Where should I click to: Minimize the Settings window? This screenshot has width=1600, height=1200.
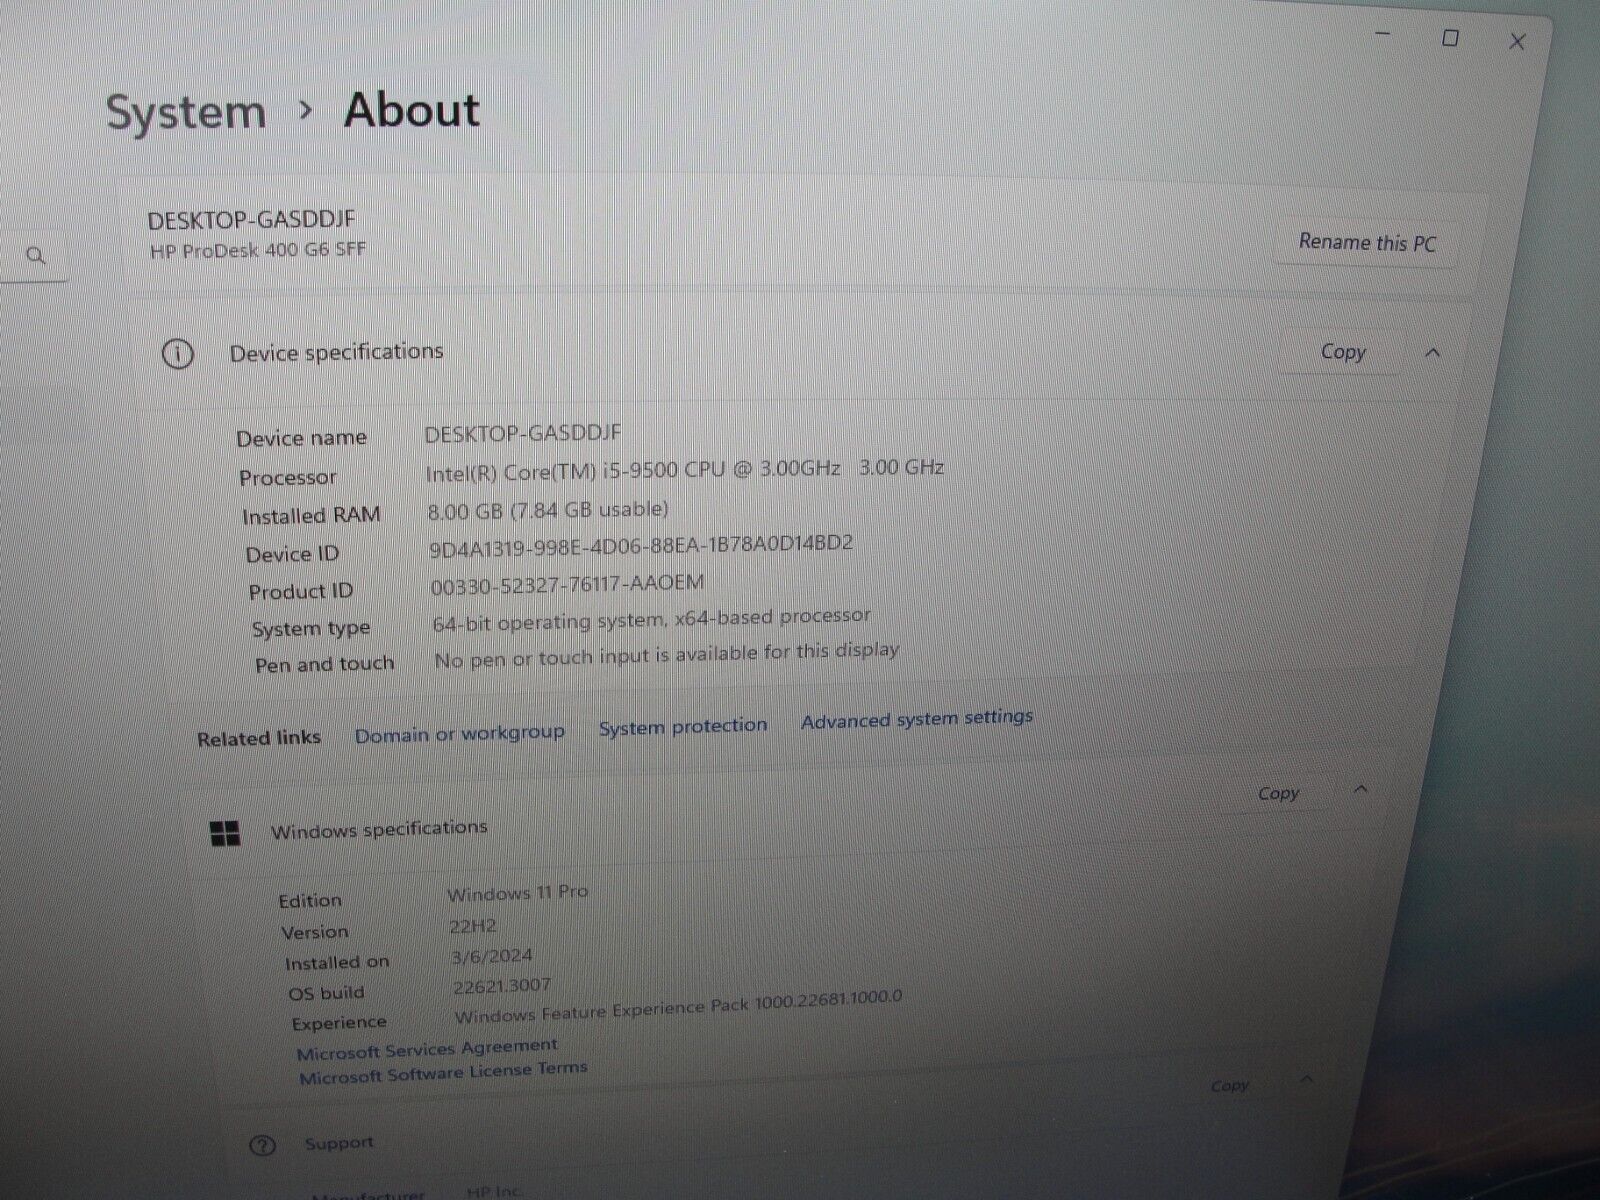coord(1384,35)
